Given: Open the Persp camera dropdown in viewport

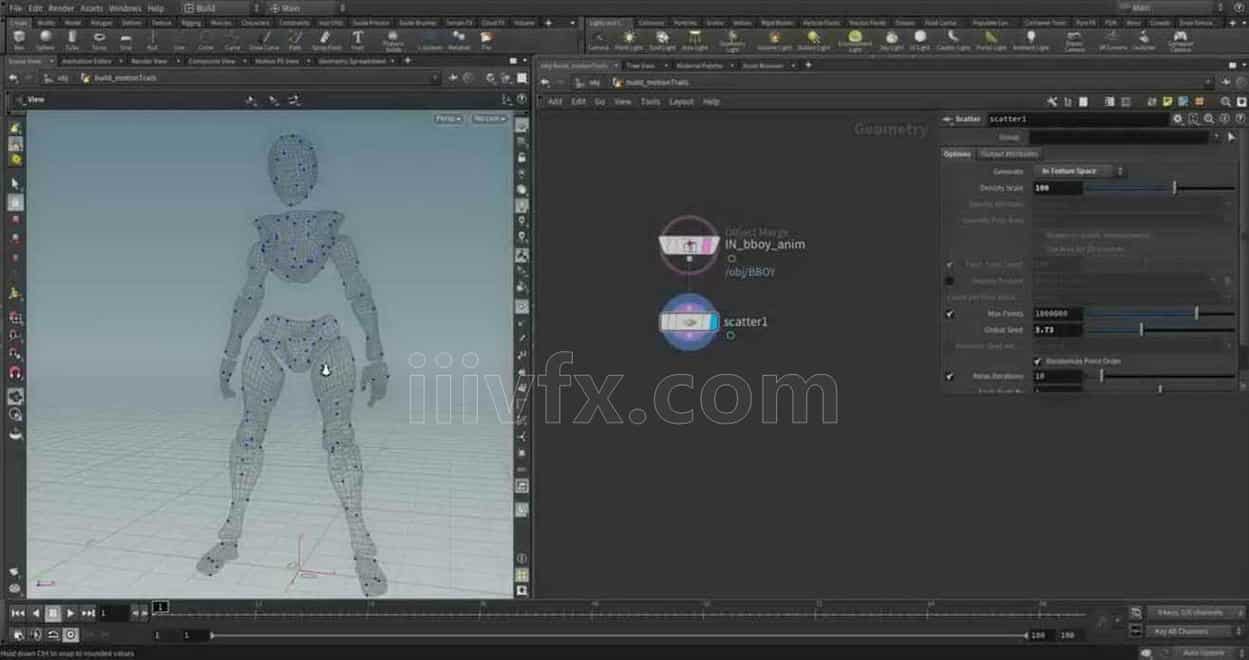Looking at the screenshot, I should 448,119.
